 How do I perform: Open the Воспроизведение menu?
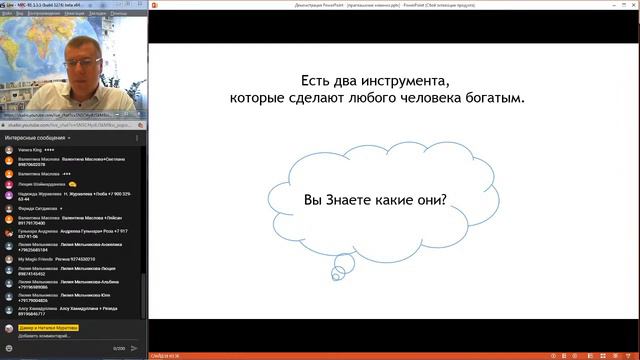(44, 13)
